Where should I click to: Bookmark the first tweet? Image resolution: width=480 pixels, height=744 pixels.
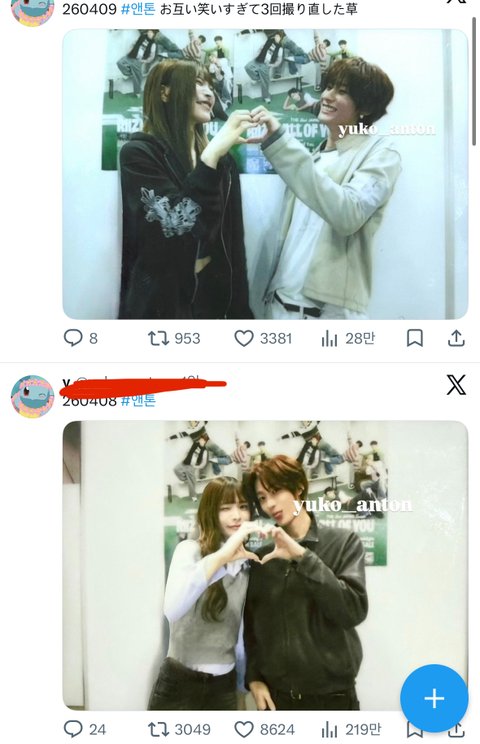coord(415,338)
